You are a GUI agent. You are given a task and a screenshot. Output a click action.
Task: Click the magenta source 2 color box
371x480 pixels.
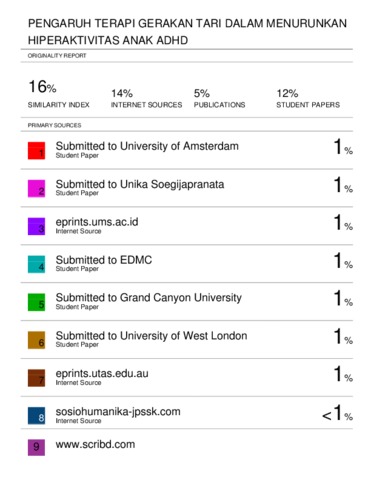36,189
